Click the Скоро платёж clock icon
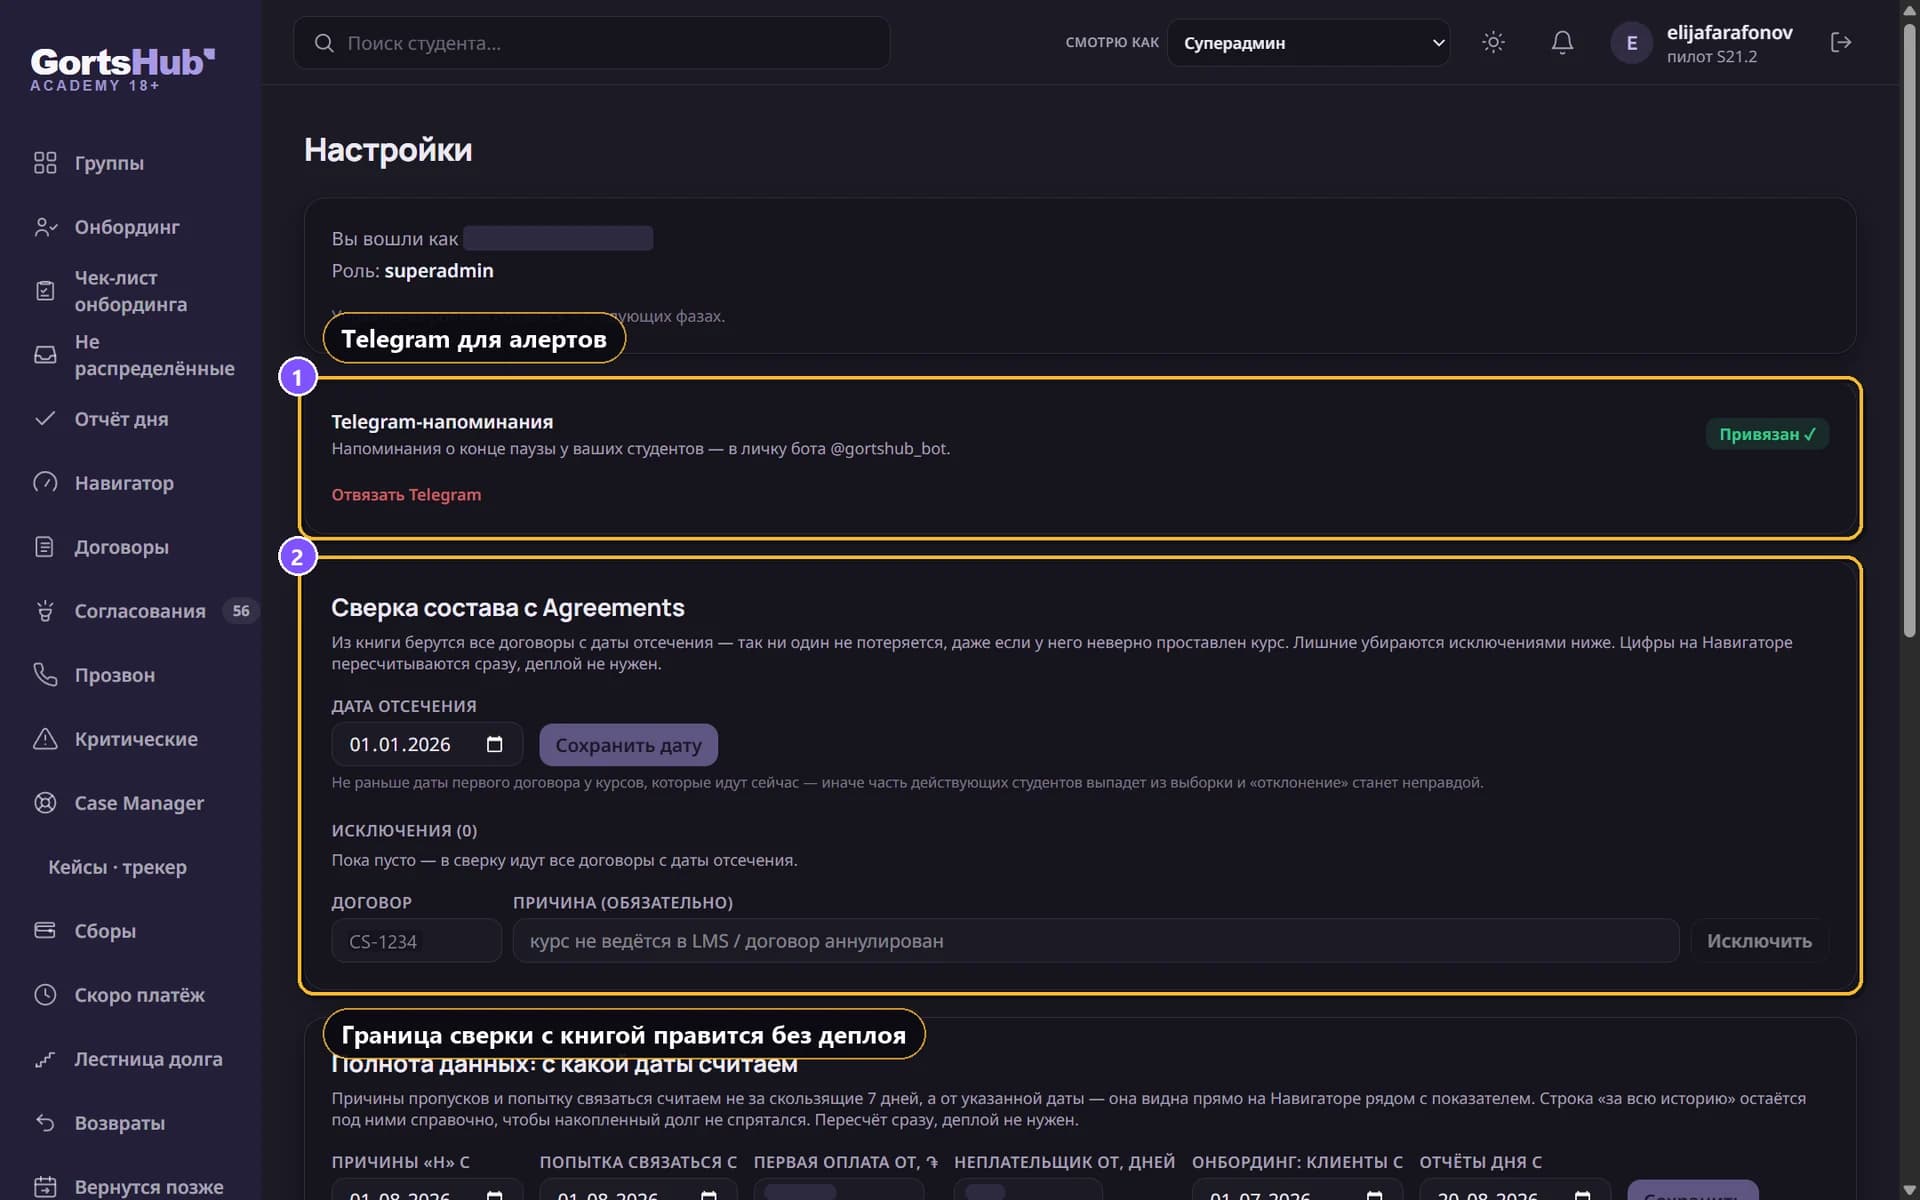Screen dimensions: 1920x1200 pyautogui.click(x=45, y=995)
